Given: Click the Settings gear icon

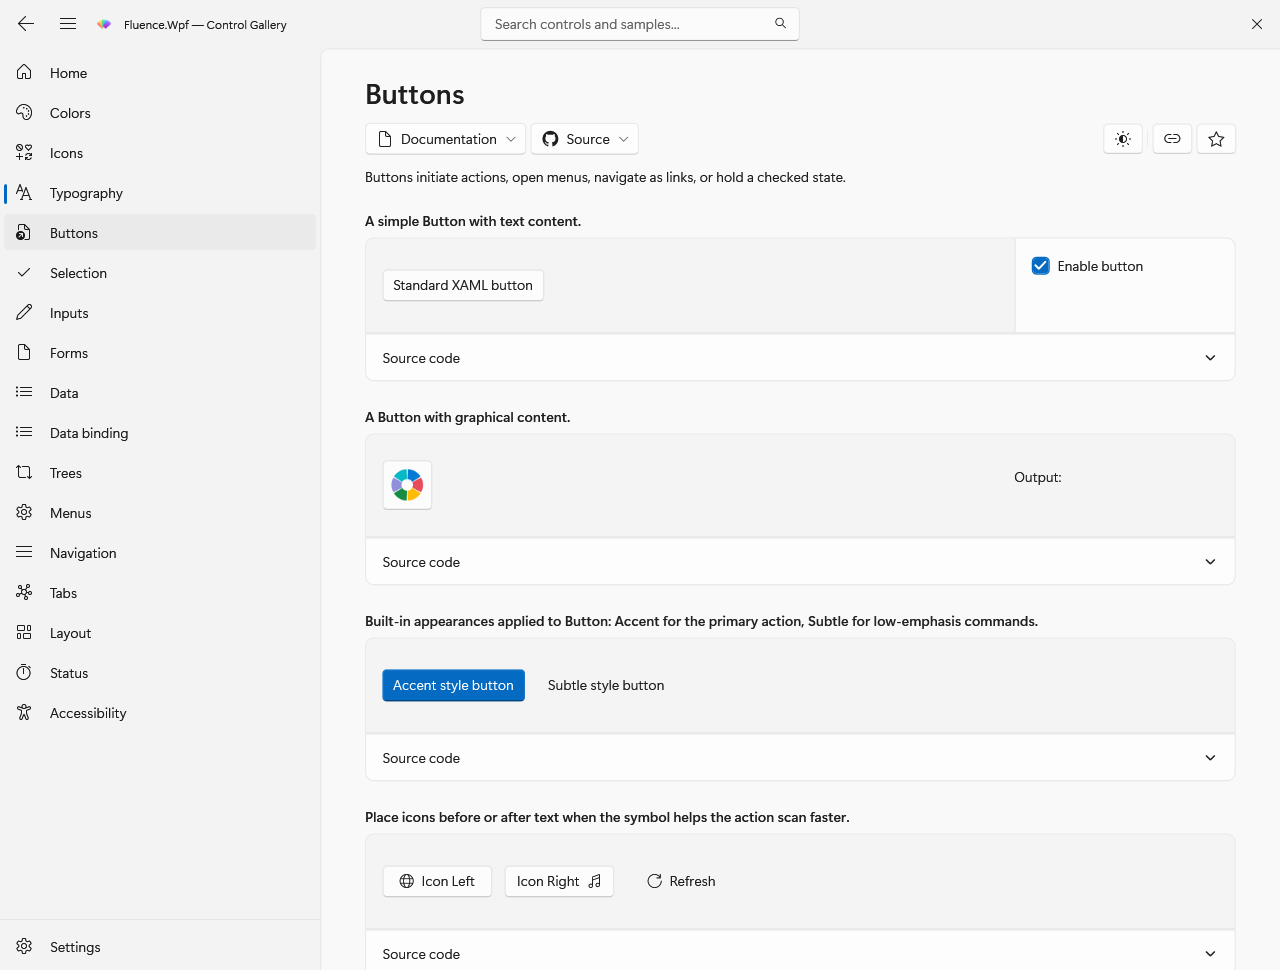Looking at the screenshot, I should coord(24,946).
